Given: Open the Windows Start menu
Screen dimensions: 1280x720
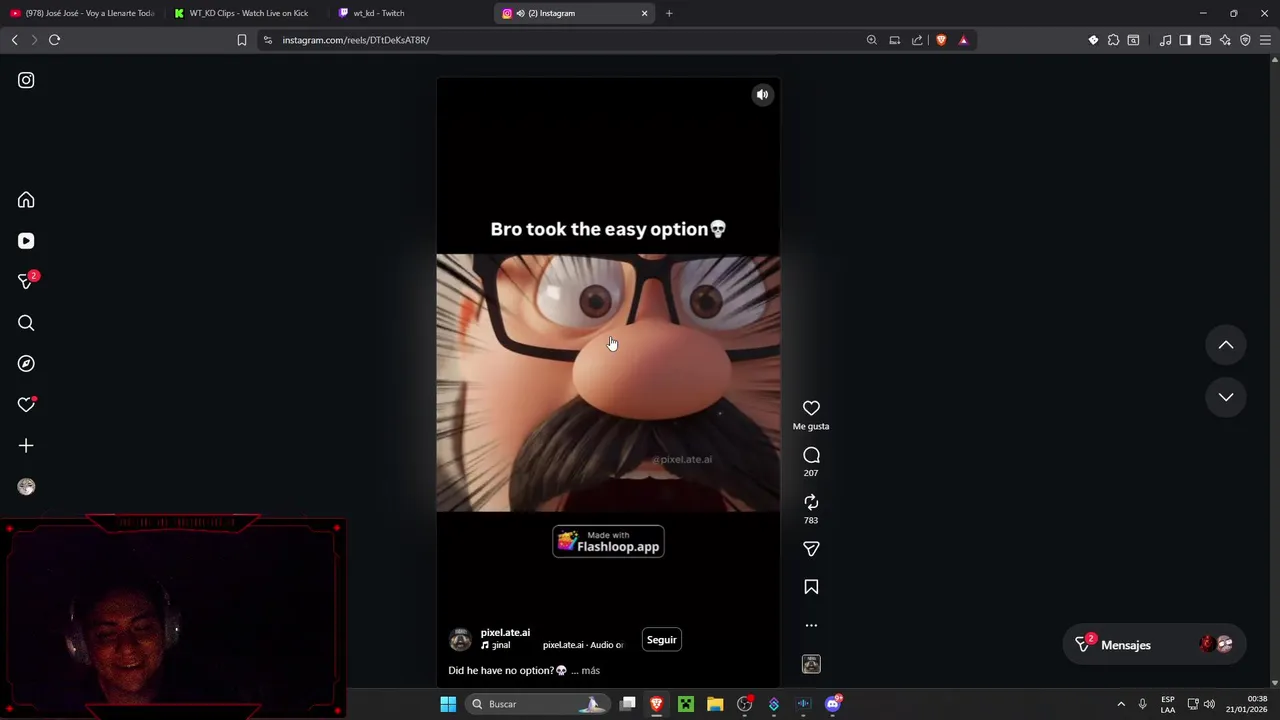Looking at the screenshot, I should pos(448,704).
